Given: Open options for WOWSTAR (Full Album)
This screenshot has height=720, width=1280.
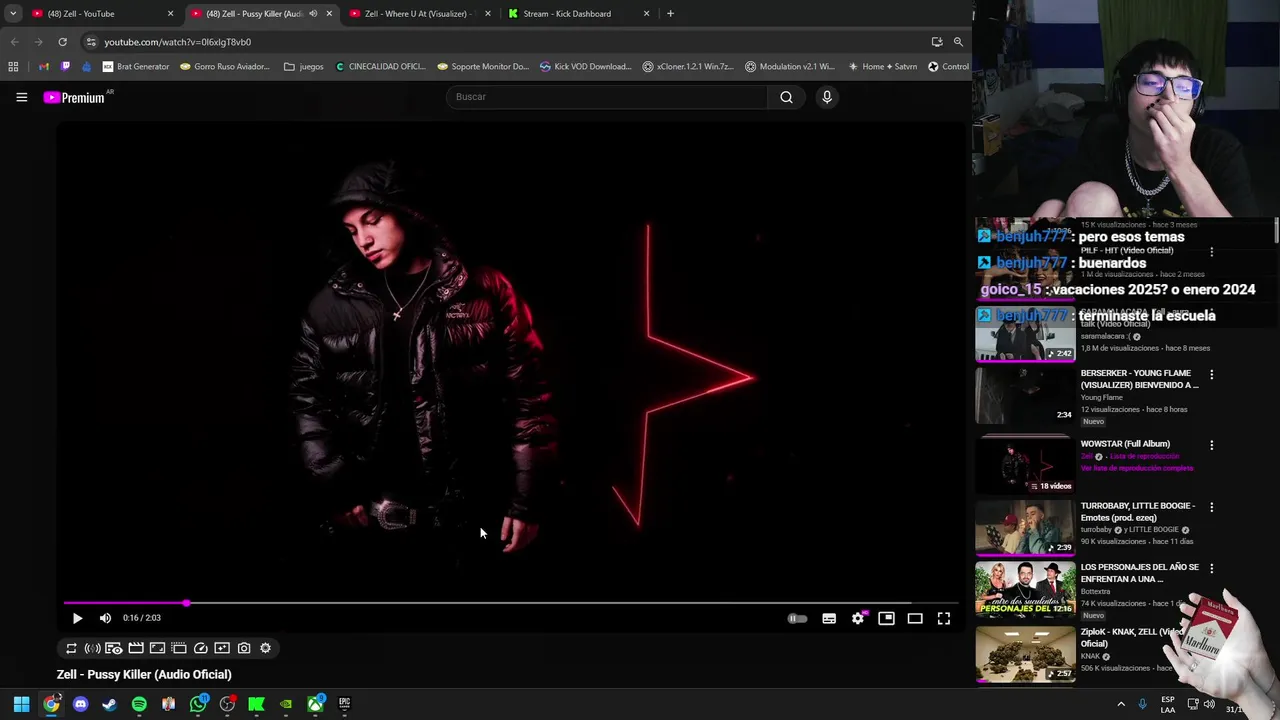Looking at the screenshot, I should (x=1212, y=445).
